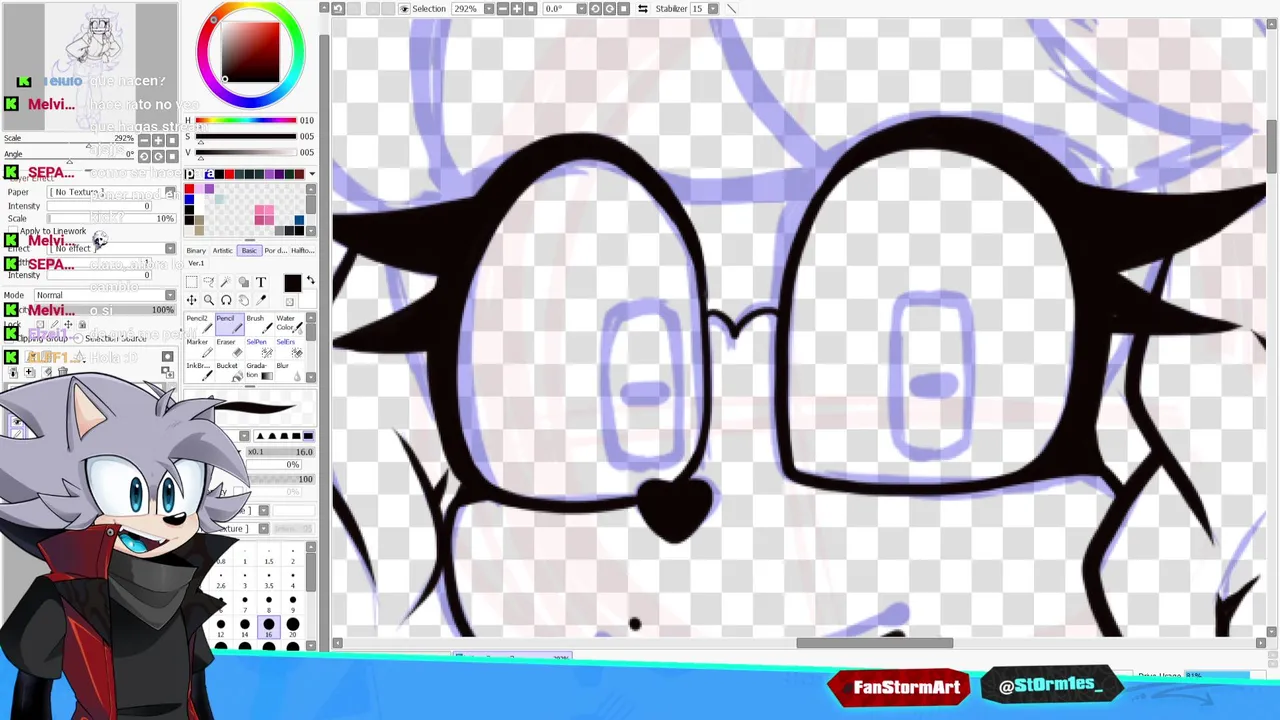Open the blending Mode Normal dropdown
The width and height of the screenshot is (1280, 720).
tap(170, 295)
